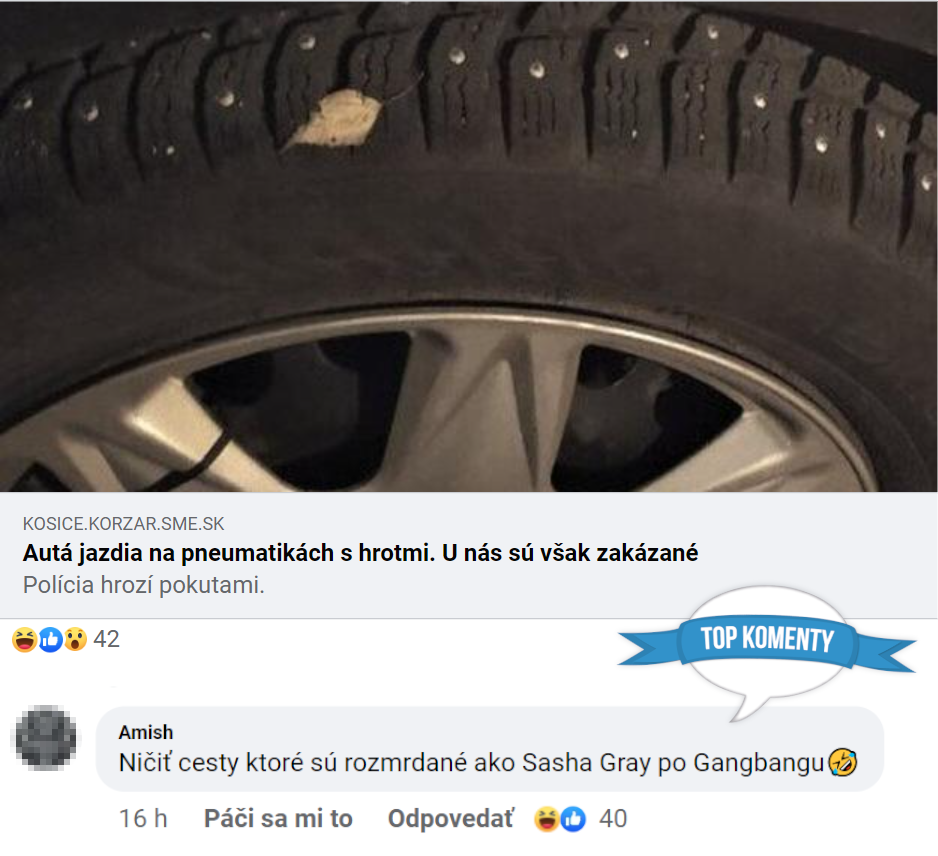The width and height of the screenshot is (938, 856).
Task: Click the Amish commenter's blurred avatar
Action: pyautogui.click(x=45, y=737)
